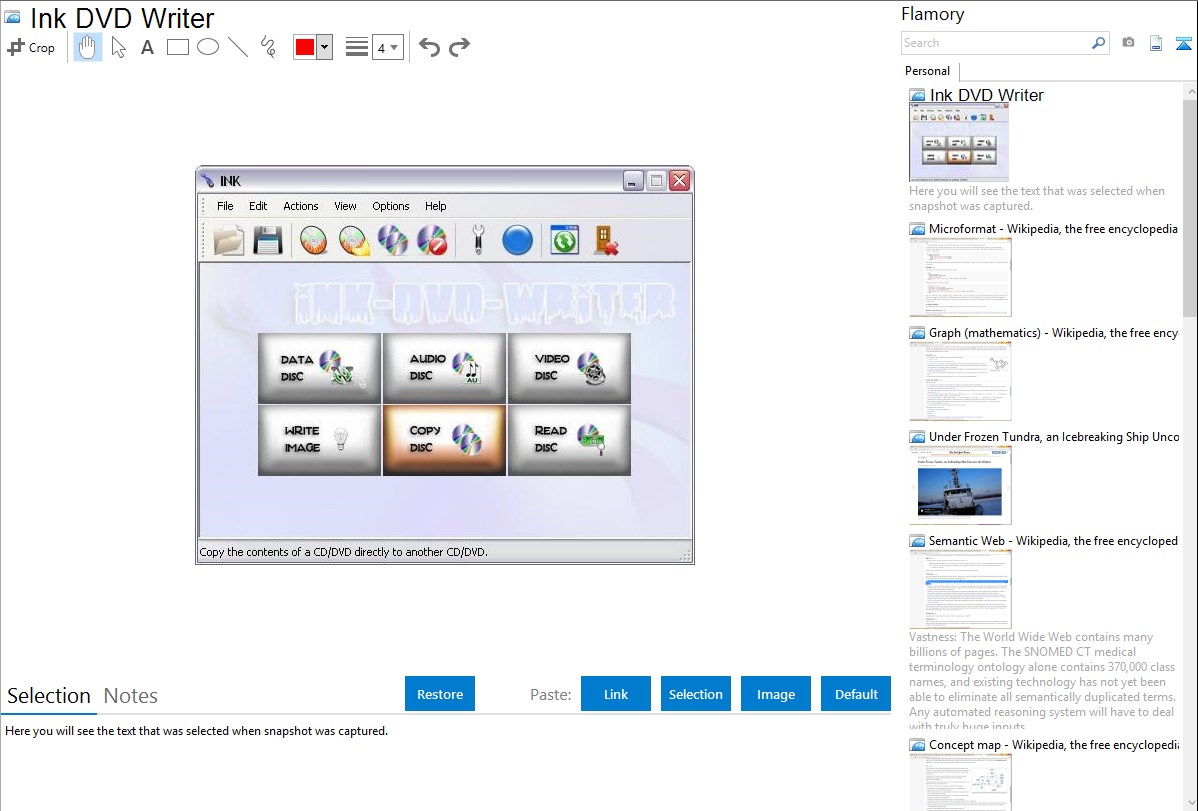The height and width of the screenshot is (811, 1198).
Task: Open the Microformat Wikipedia snapshot thumbnail
Action: pyautogui.click(x=960, y=277)
